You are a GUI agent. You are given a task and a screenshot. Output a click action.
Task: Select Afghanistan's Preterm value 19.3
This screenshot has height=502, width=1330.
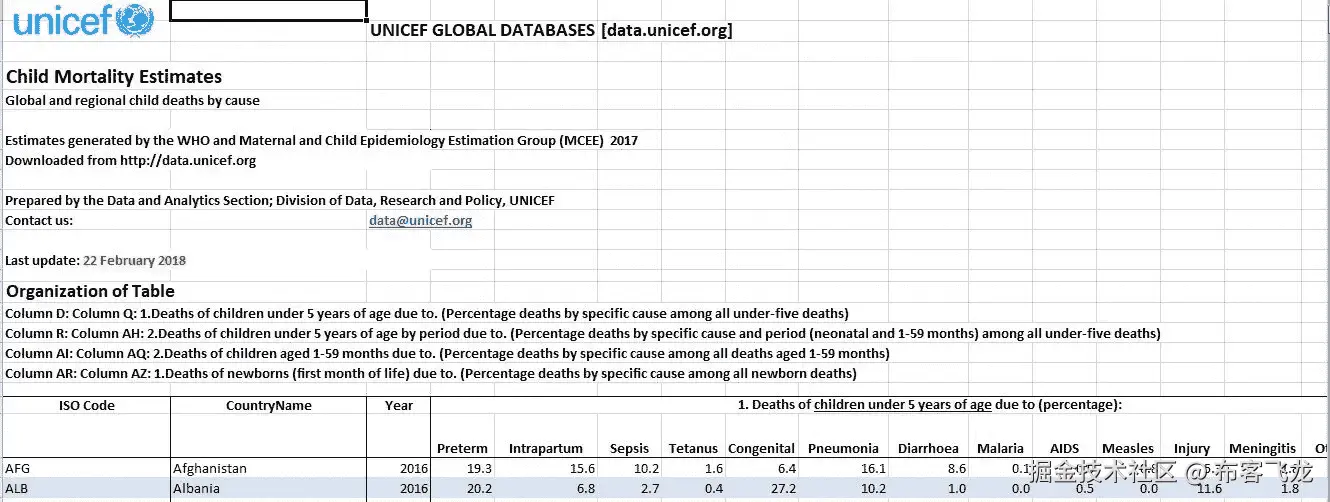click(480, 468)
